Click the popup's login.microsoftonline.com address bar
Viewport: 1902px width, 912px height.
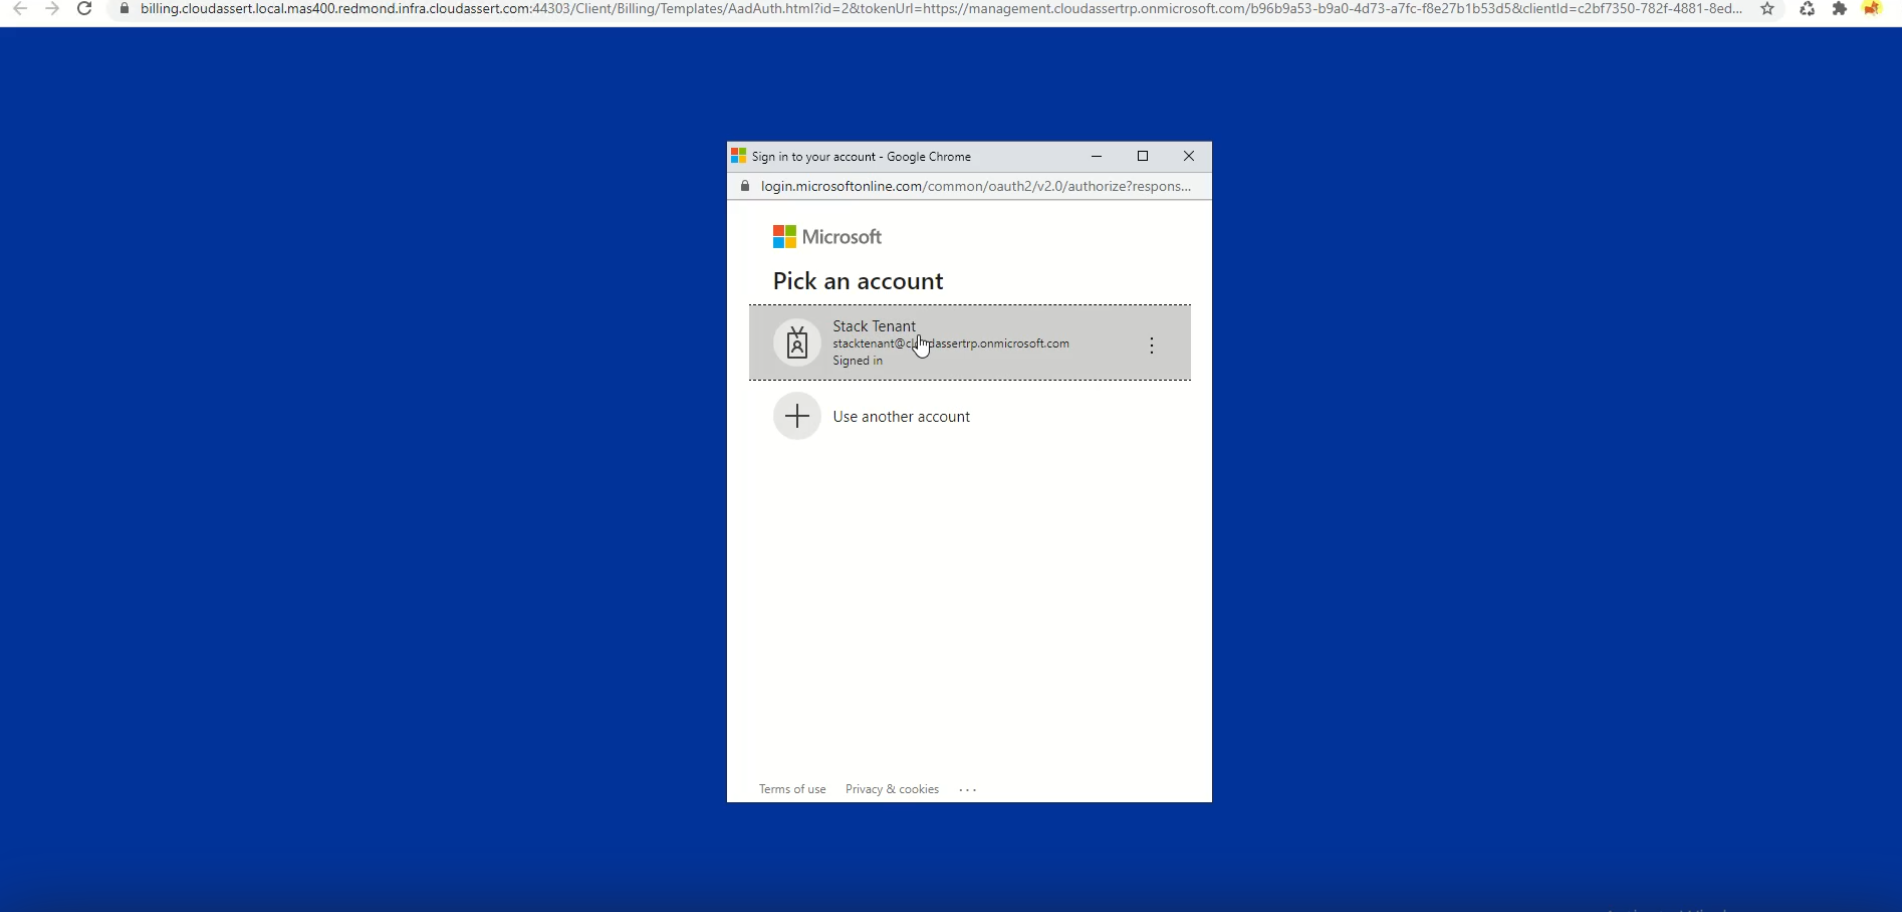975,186
